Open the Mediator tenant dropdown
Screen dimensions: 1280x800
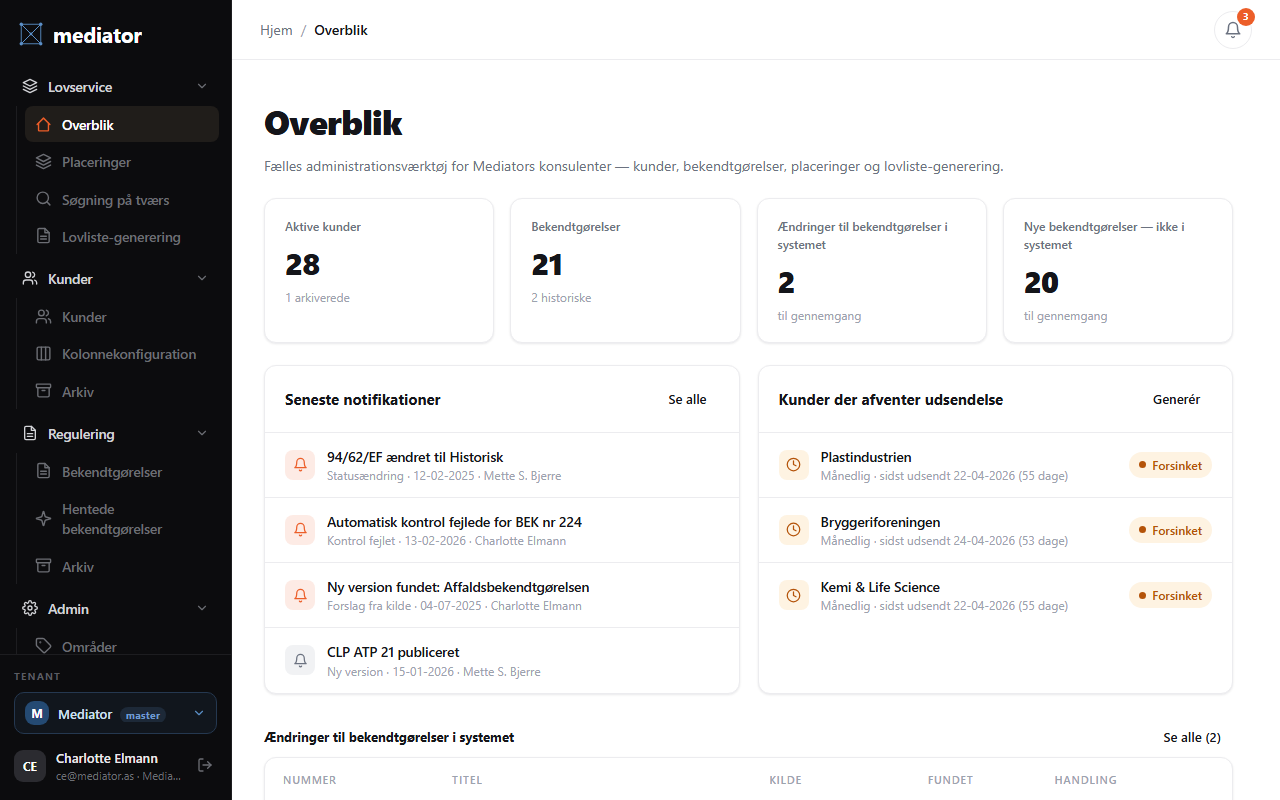pos(115,714)
